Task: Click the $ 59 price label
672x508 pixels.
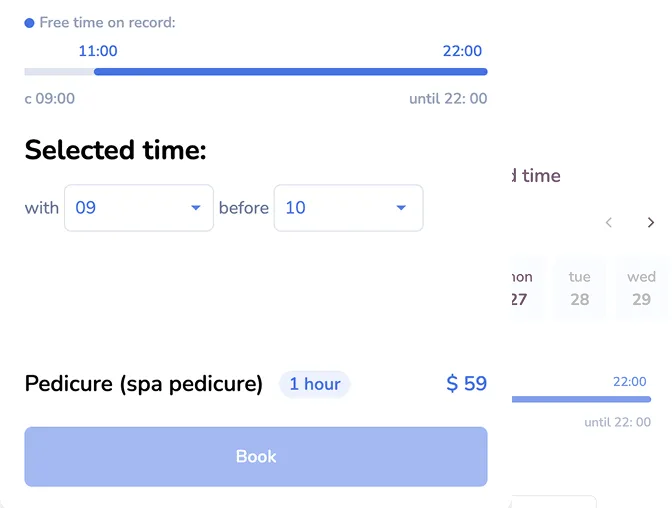Action: point(466,383)
